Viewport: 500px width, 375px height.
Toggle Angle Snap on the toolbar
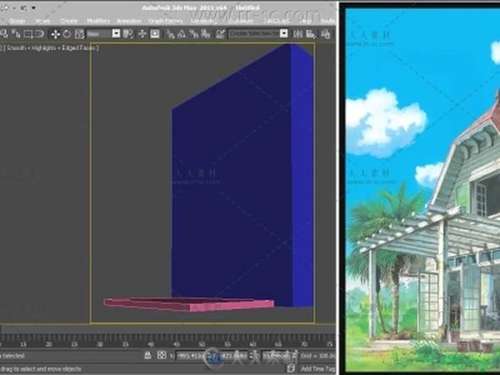click(x=182, y=34)
